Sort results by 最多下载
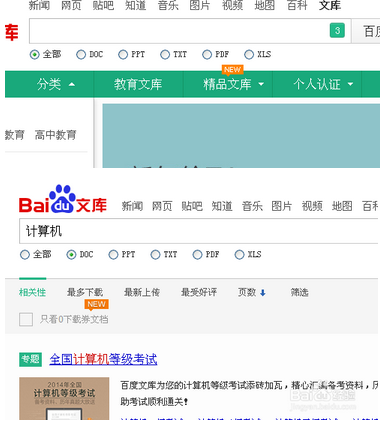380x428 pixels. click(85, 293)
